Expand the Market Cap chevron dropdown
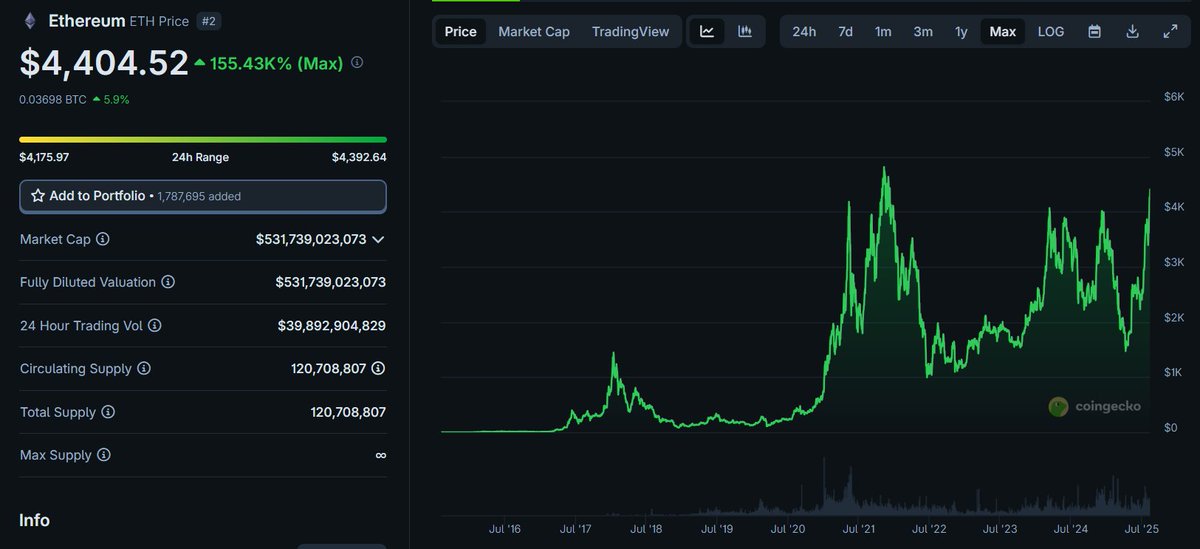Image resolution: width=1200 pixels, height=549 pixels. [378, 239]
